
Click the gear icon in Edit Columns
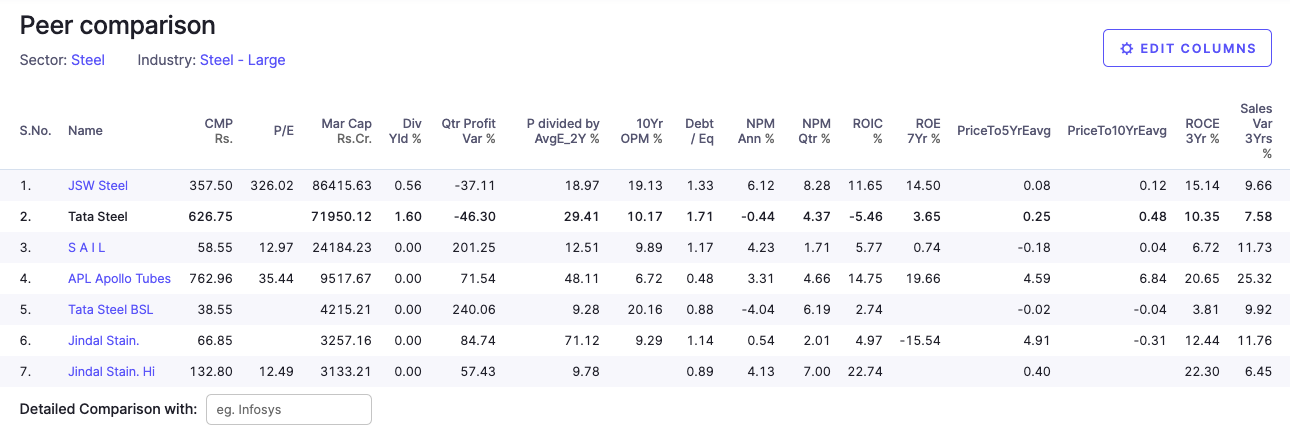1127,48
